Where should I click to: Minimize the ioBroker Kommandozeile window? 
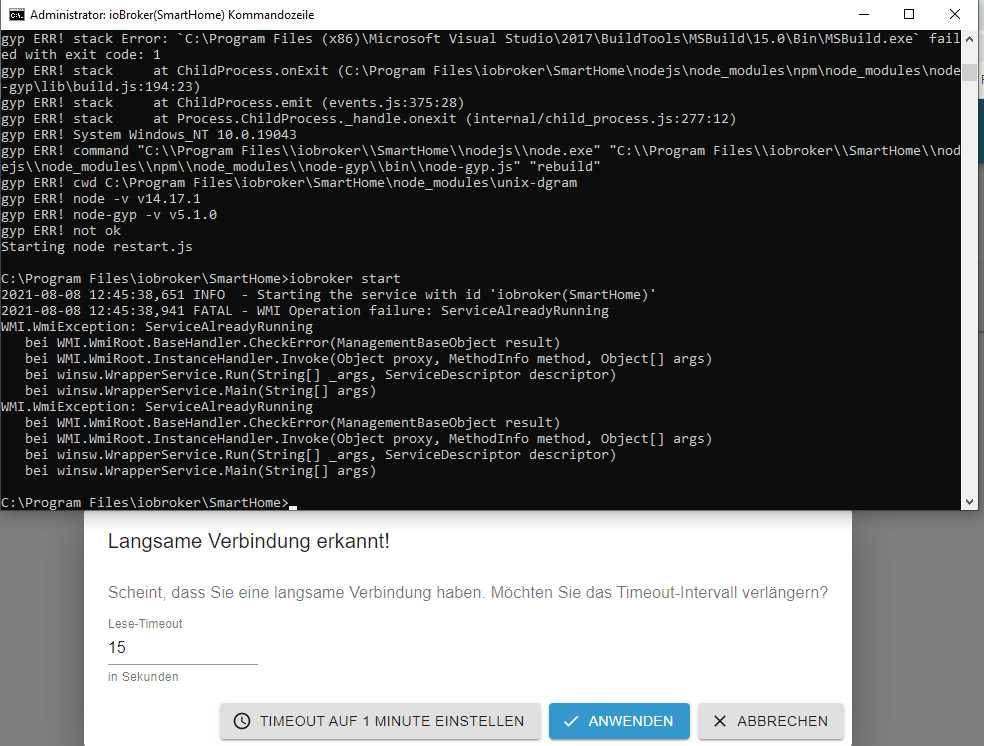click(864, 14)
